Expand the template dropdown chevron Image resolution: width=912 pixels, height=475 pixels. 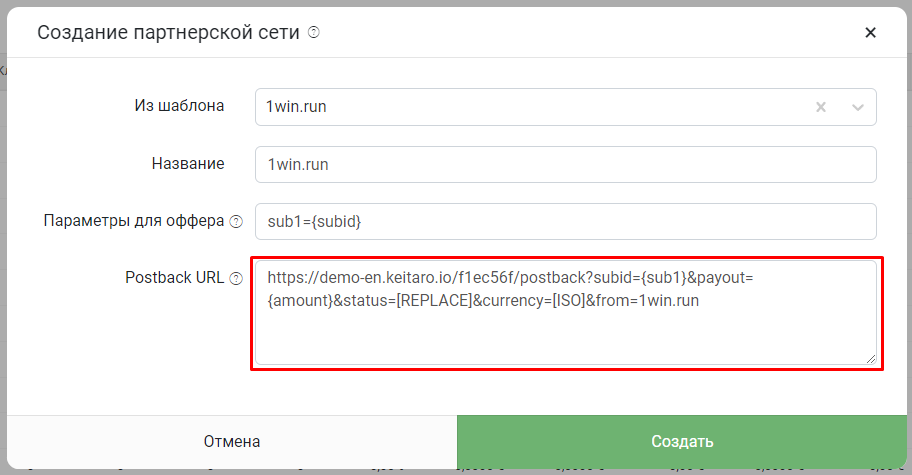tap(858, 107)
